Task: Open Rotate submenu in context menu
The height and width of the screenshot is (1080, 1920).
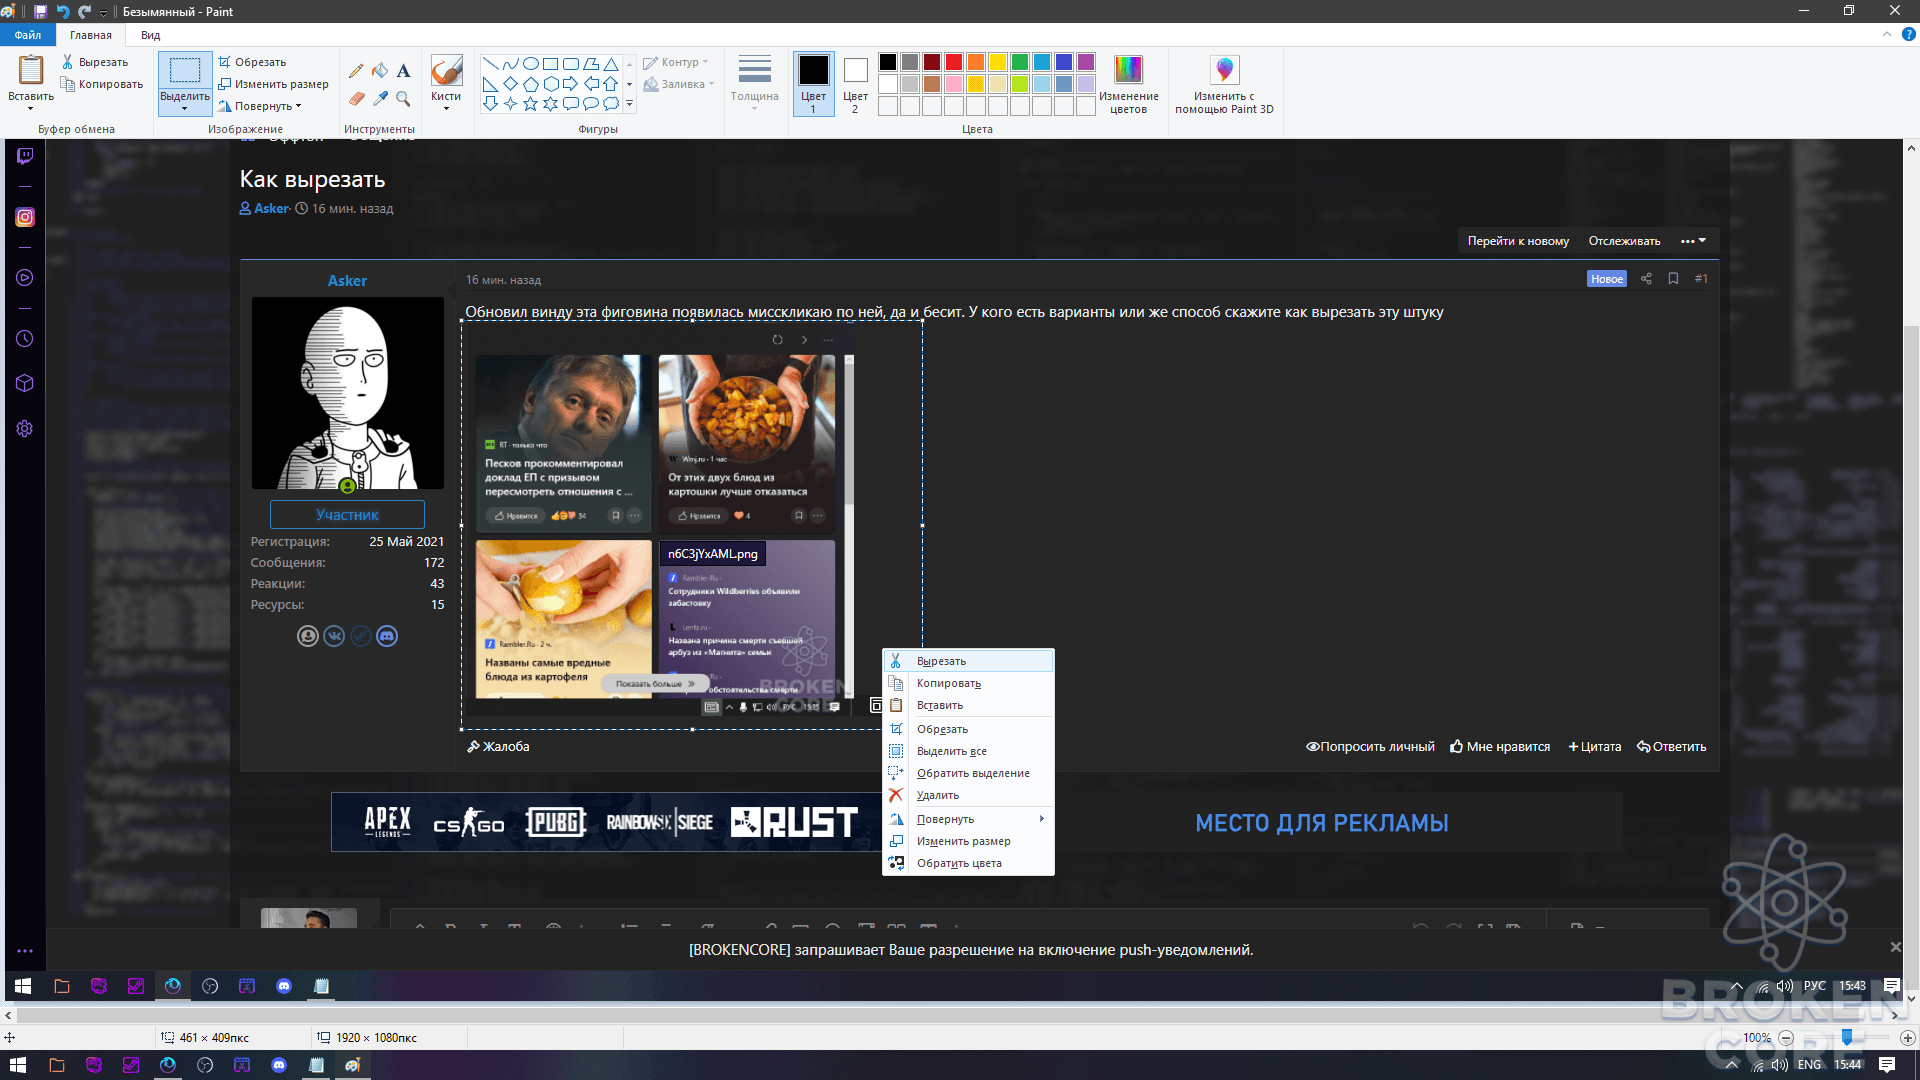Action: pyautogui.click(x=968, y=819)
